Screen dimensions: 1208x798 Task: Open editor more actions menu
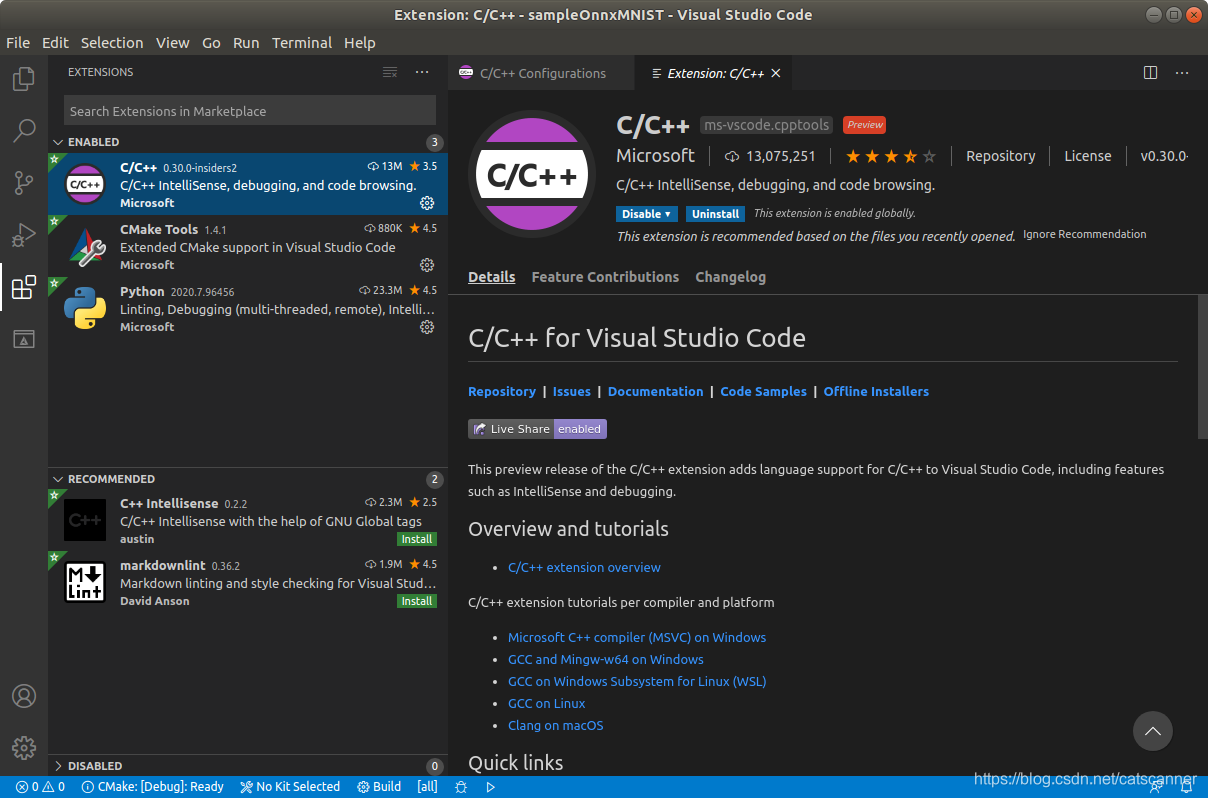click(x=1182, y=73)
